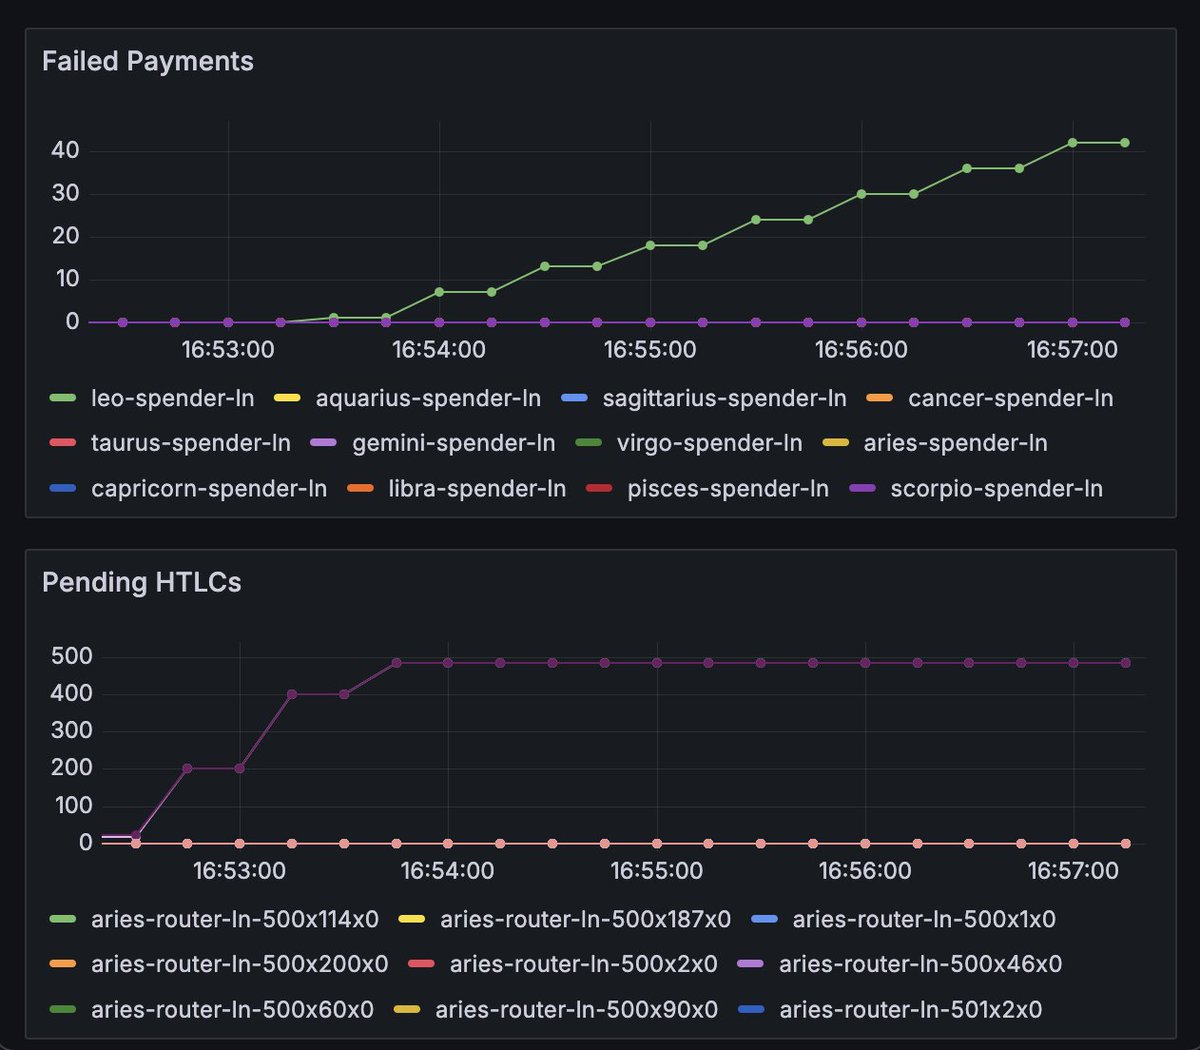The image size is (1200, 1050).
Task: Select pisces-spender-ln legend label
Action: click(x=728, y=488)
